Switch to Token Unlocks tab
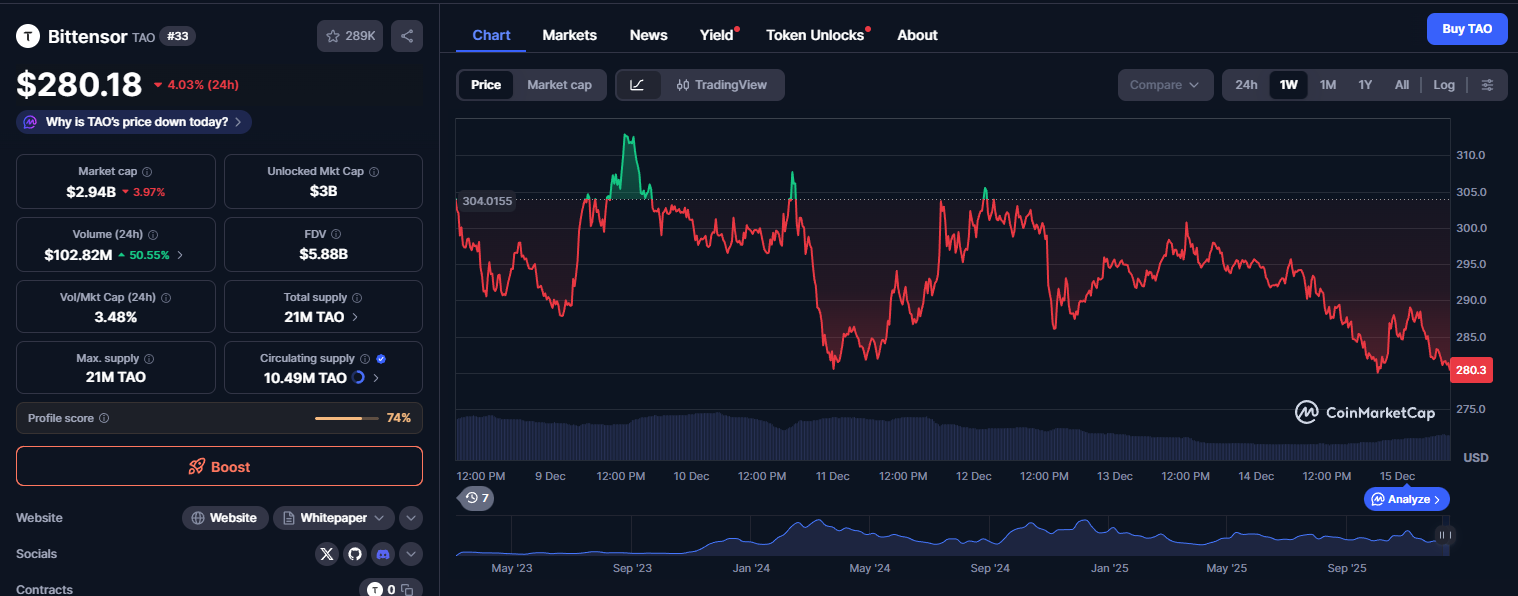1518x596 pixels. 815,35
